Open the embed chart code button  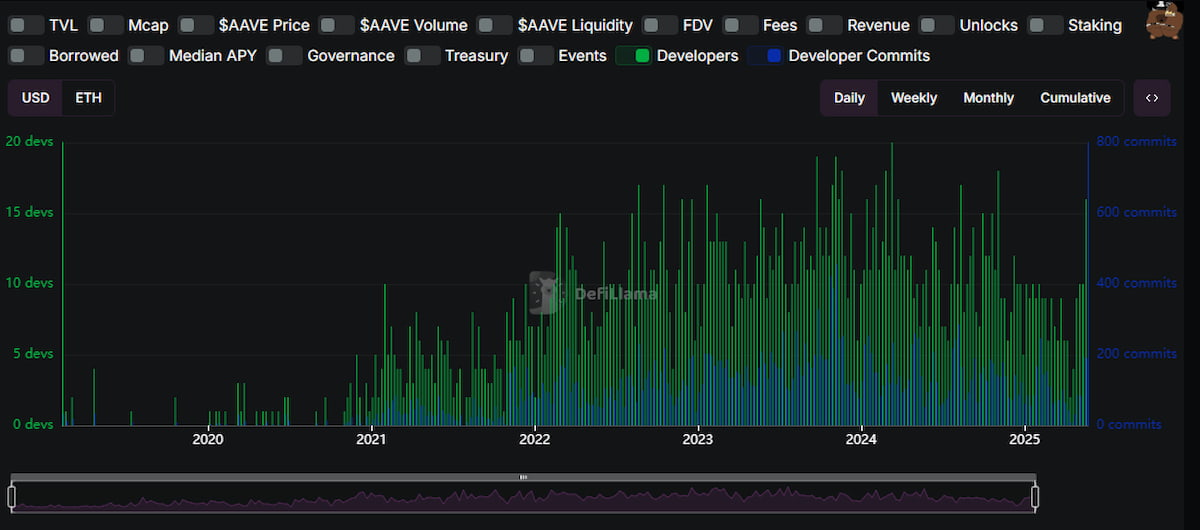(x=1152, y=98)
